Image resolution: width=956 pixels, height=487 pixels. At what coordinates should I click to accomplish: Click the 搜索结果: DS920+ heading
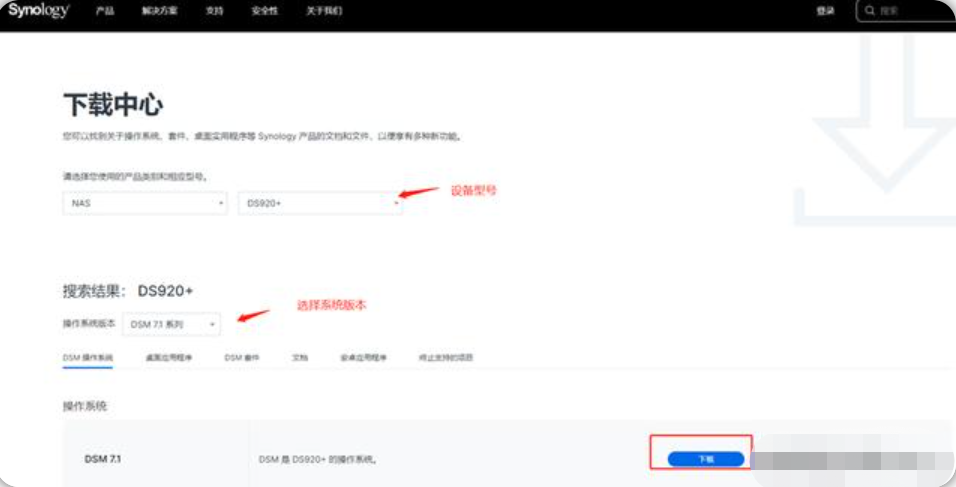pyautogui.click(x=128, y=291)
